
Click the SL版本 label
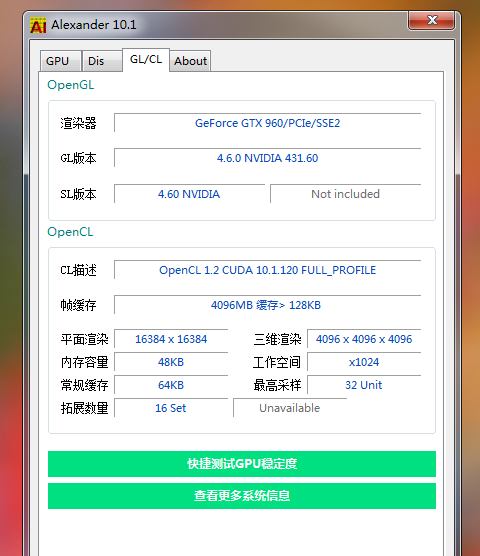pyautogui.click(x=78, y=194)
